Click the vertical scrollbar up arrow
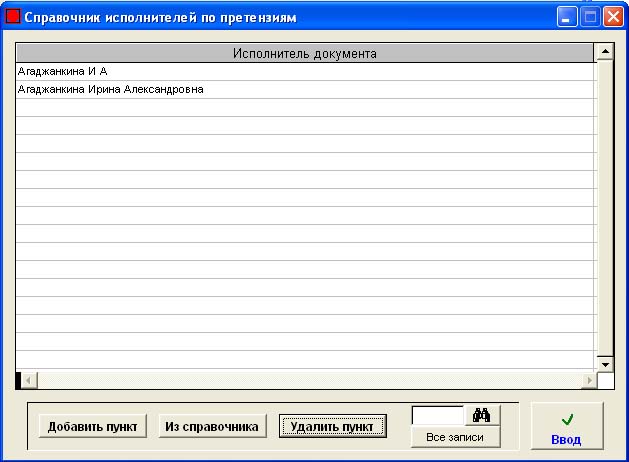 605,52
